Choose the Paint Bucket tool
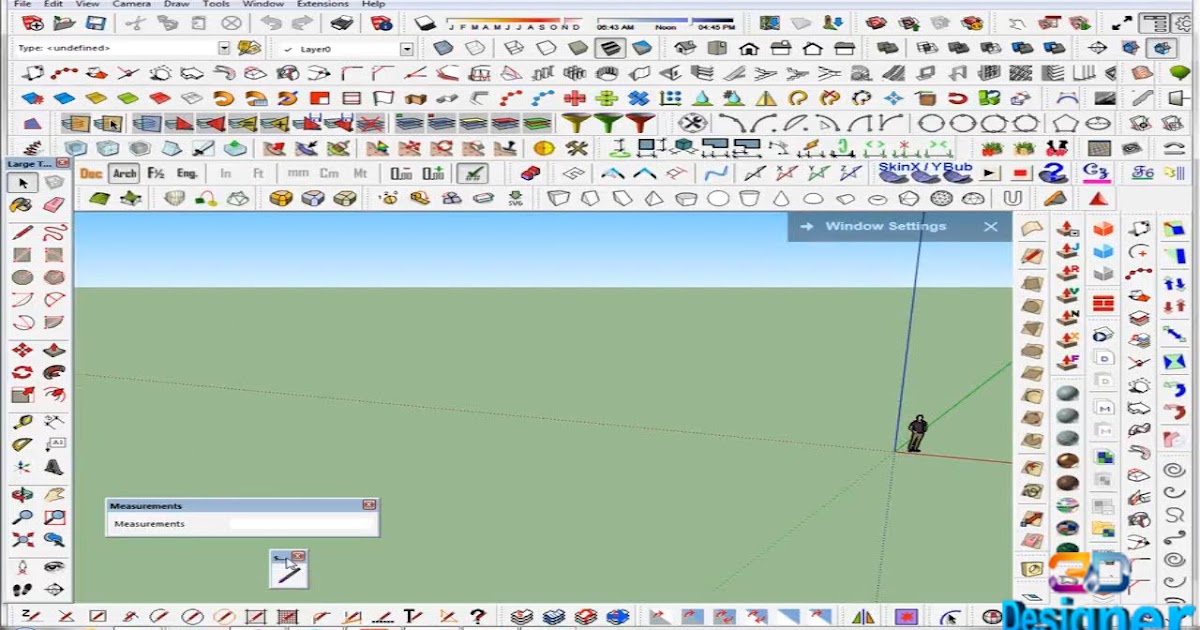Screen dimensions: 1200x630 pos(22,205)
